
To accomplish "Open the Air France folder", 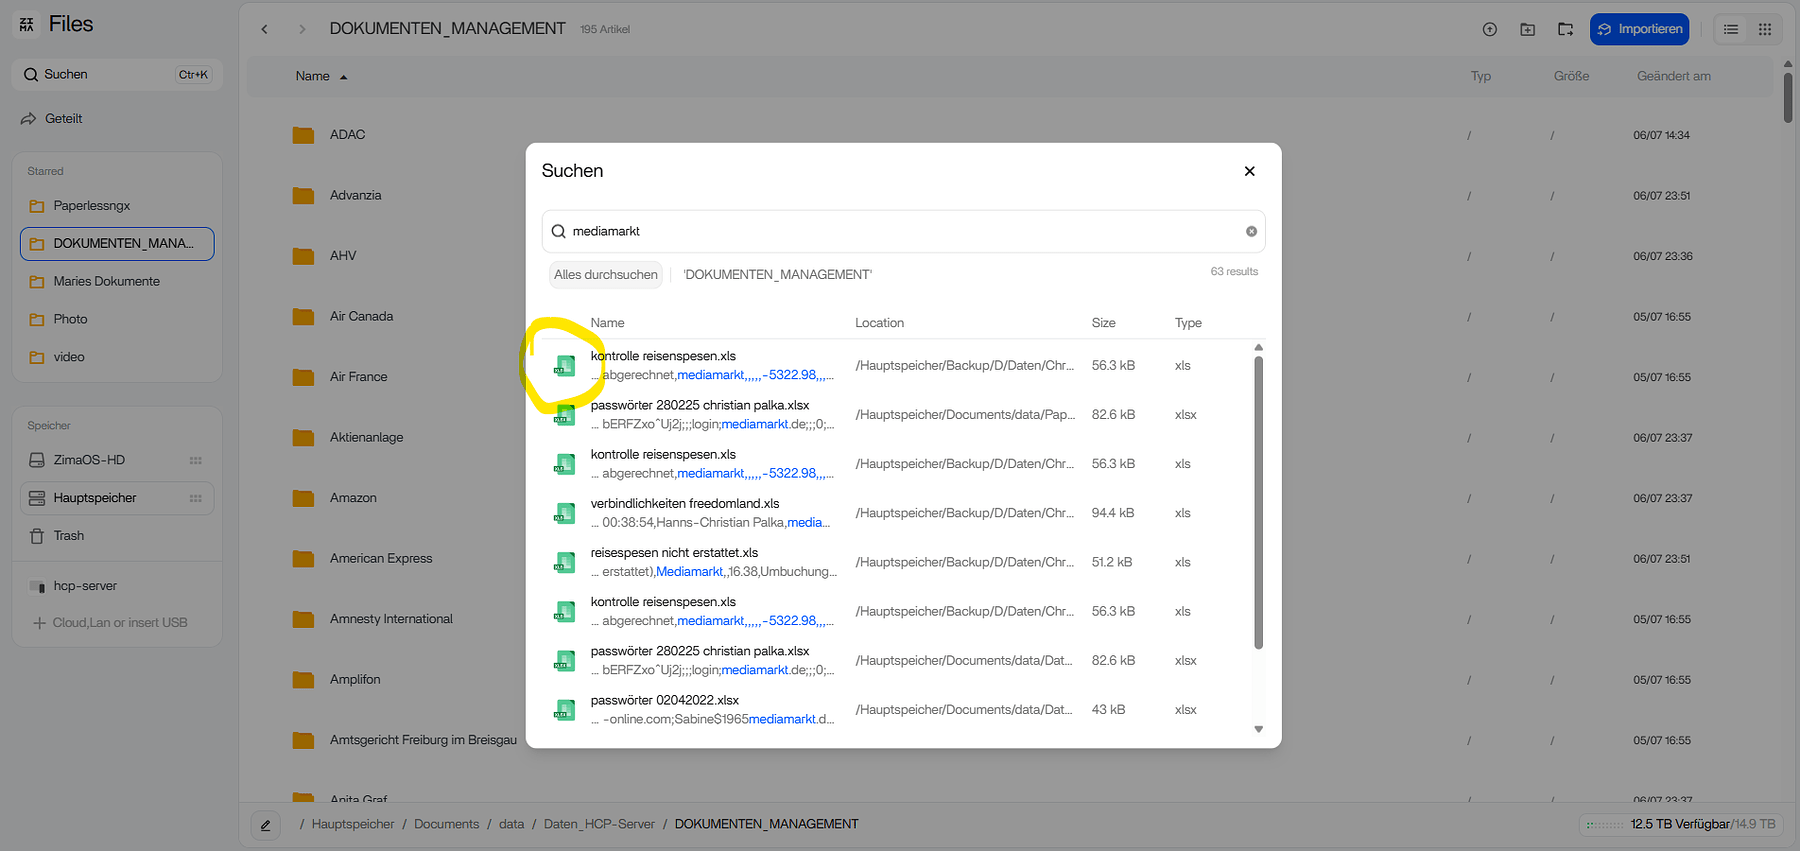I will click(x=358, y=377).
